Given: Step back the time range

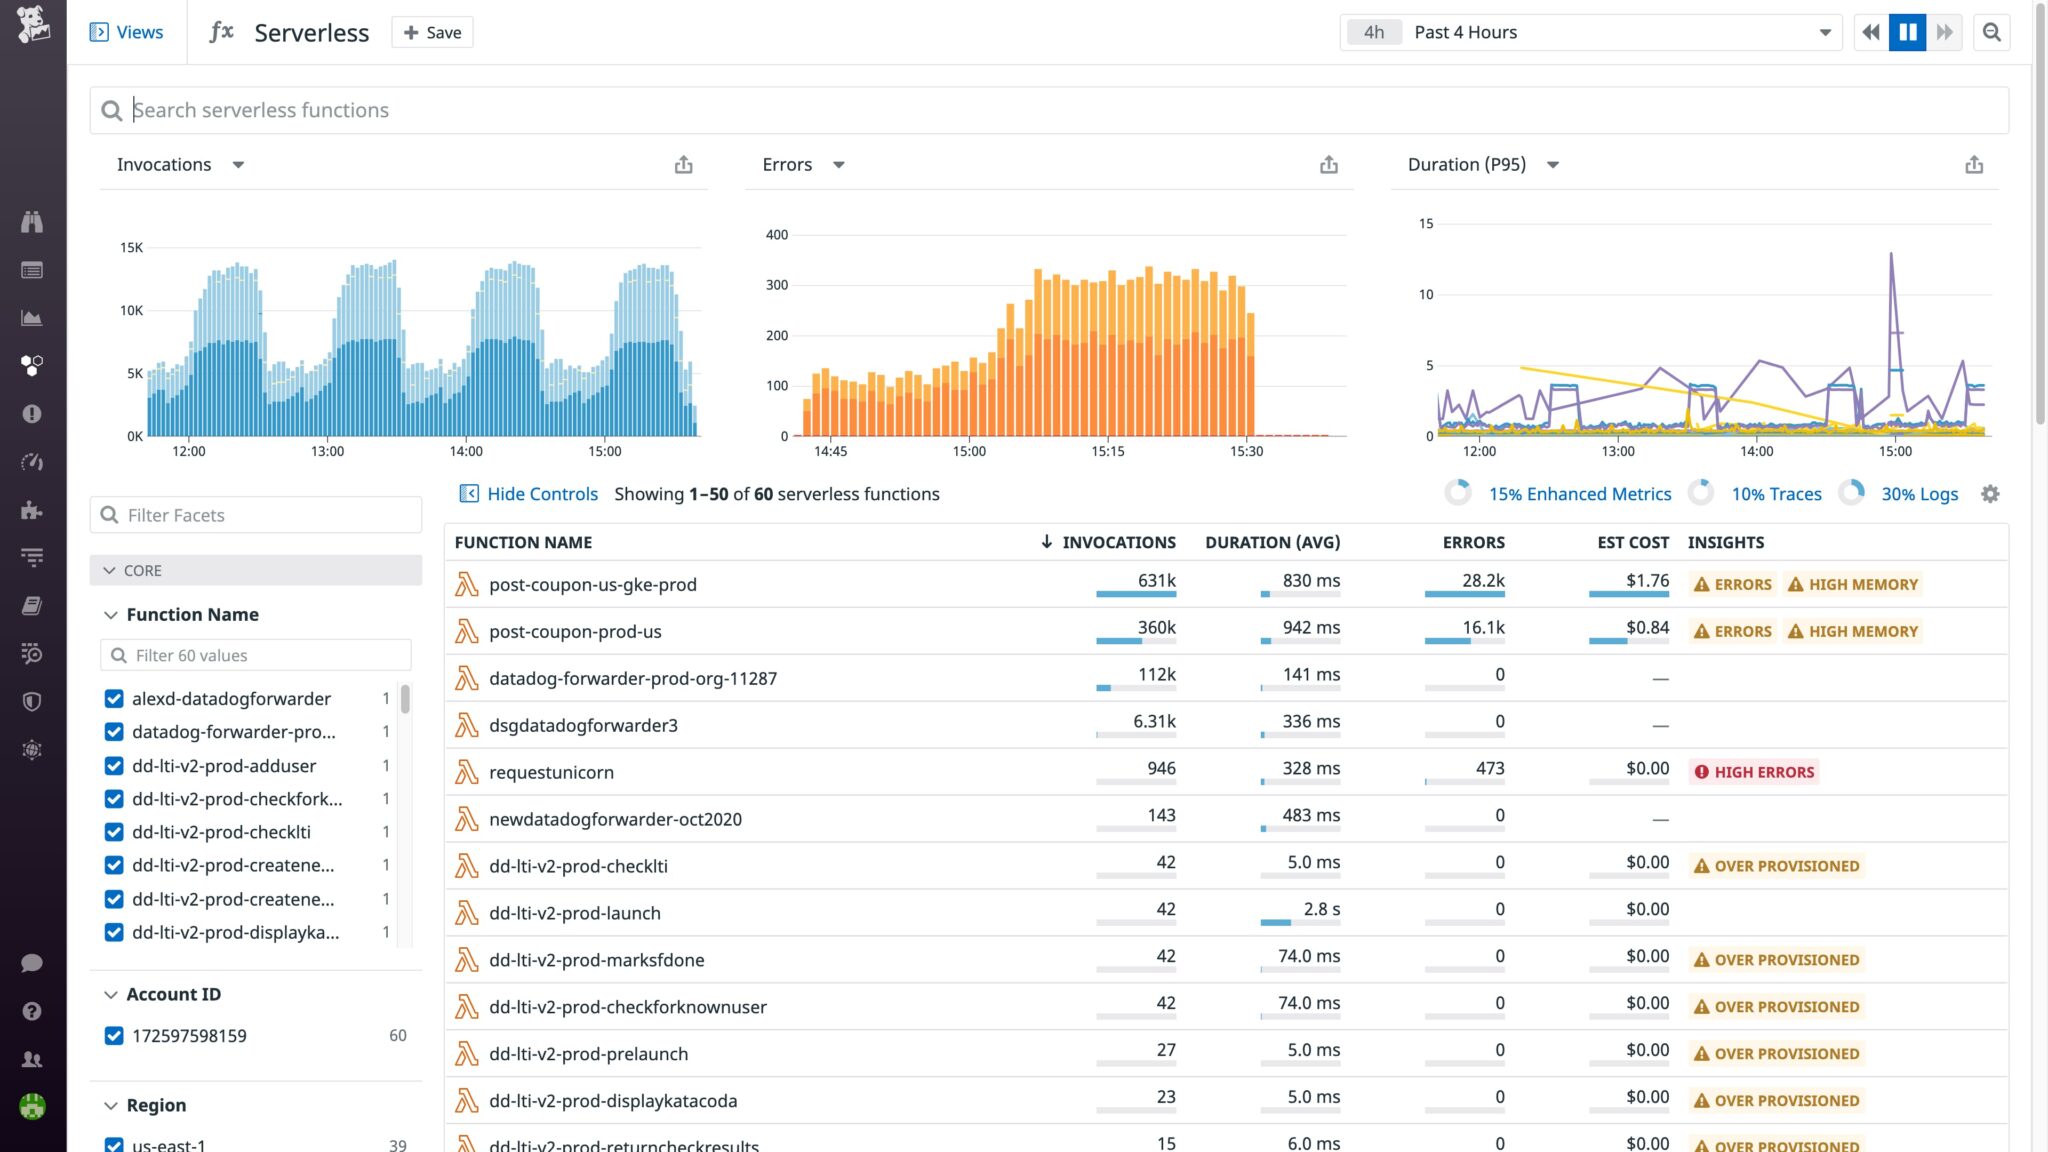Looking at the screenshot, I should point(1871,32).
